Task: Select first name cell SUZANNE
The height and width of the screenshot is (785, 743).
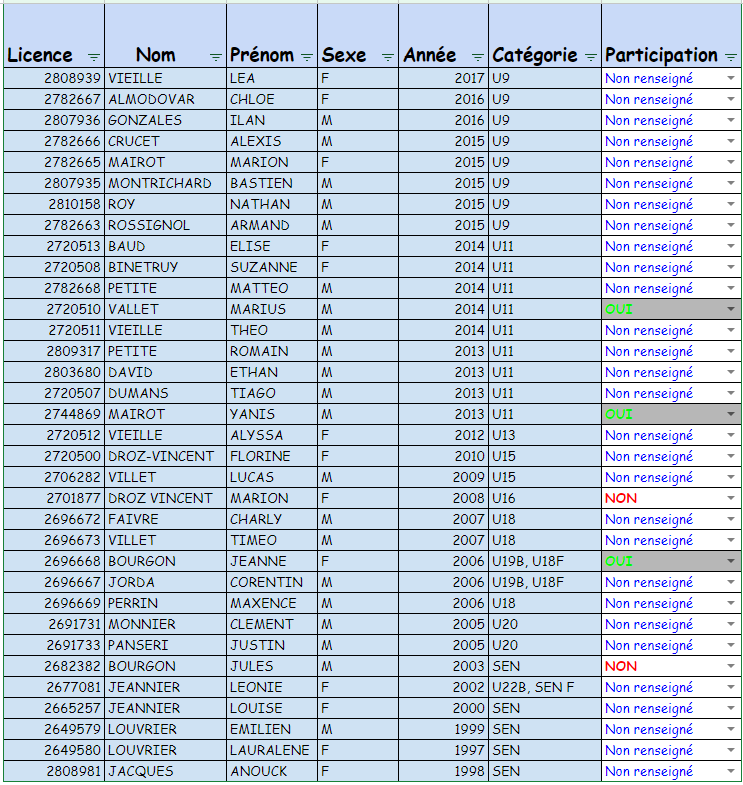Action: [x=272, y=267]
